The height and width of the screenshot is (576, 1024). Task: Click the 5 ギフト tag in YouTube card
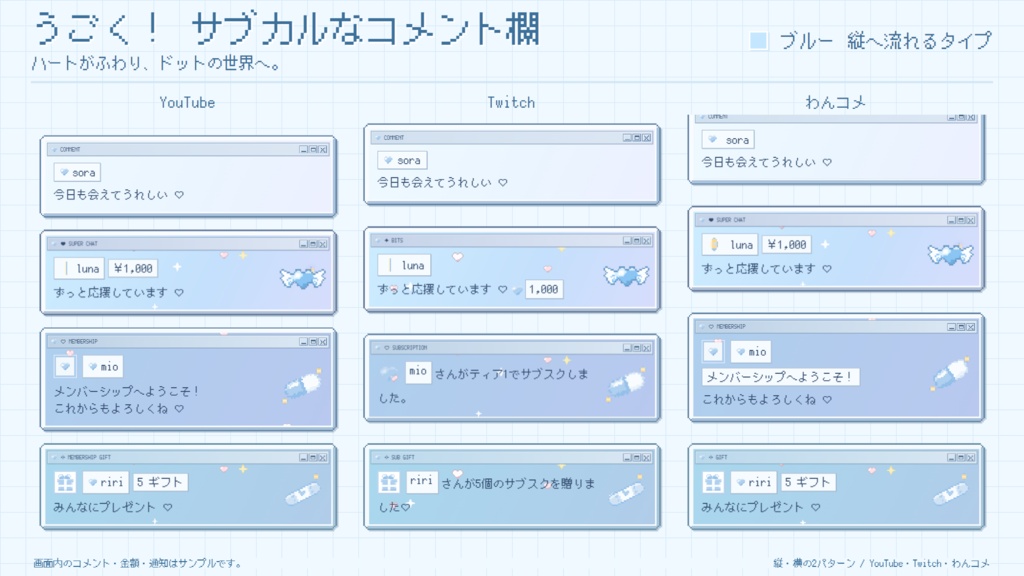(159, 482)
